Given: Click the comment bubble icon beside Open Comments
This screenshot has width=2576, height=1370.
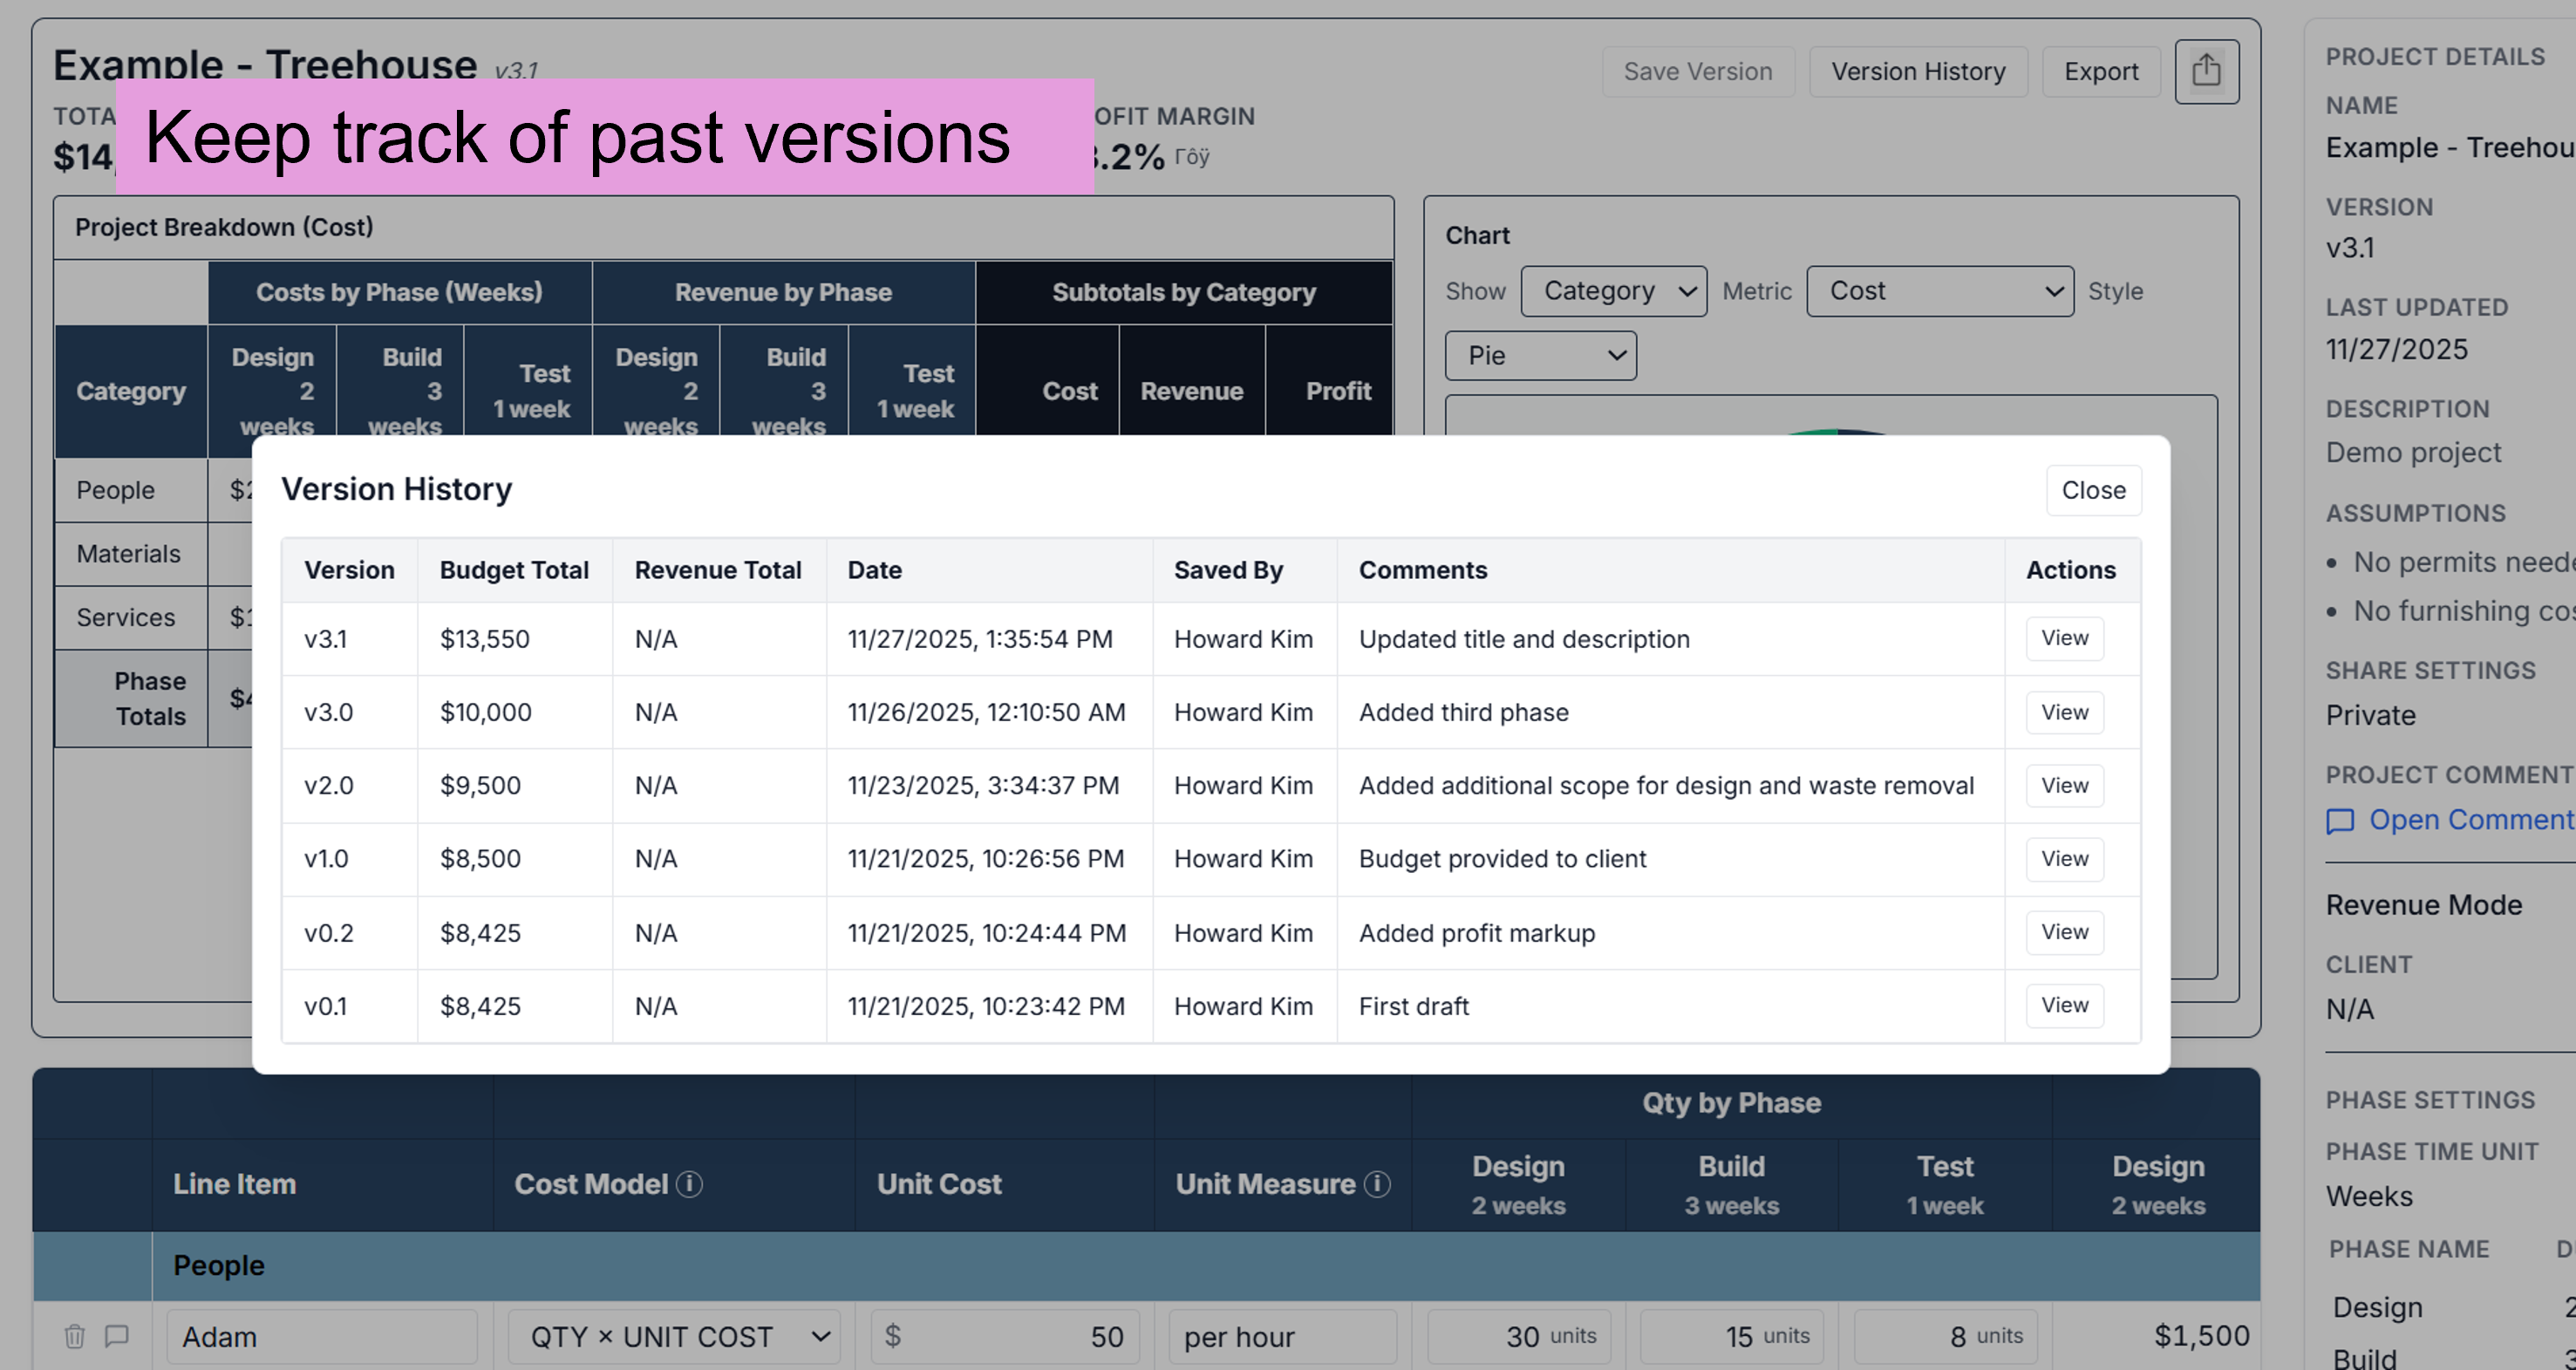Looking at the screenshot, I should 2340,820.
